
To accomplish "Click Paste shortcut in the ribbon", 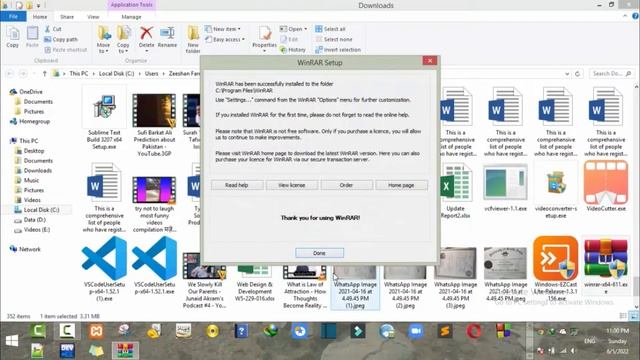I will pos(65,50).
